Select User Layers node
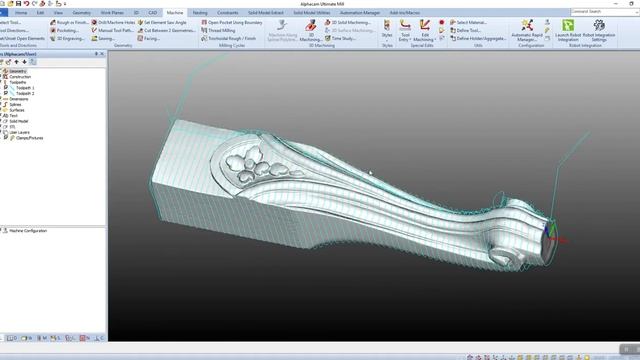This screenshot has height=360, width=640. (x=19, y=132)
